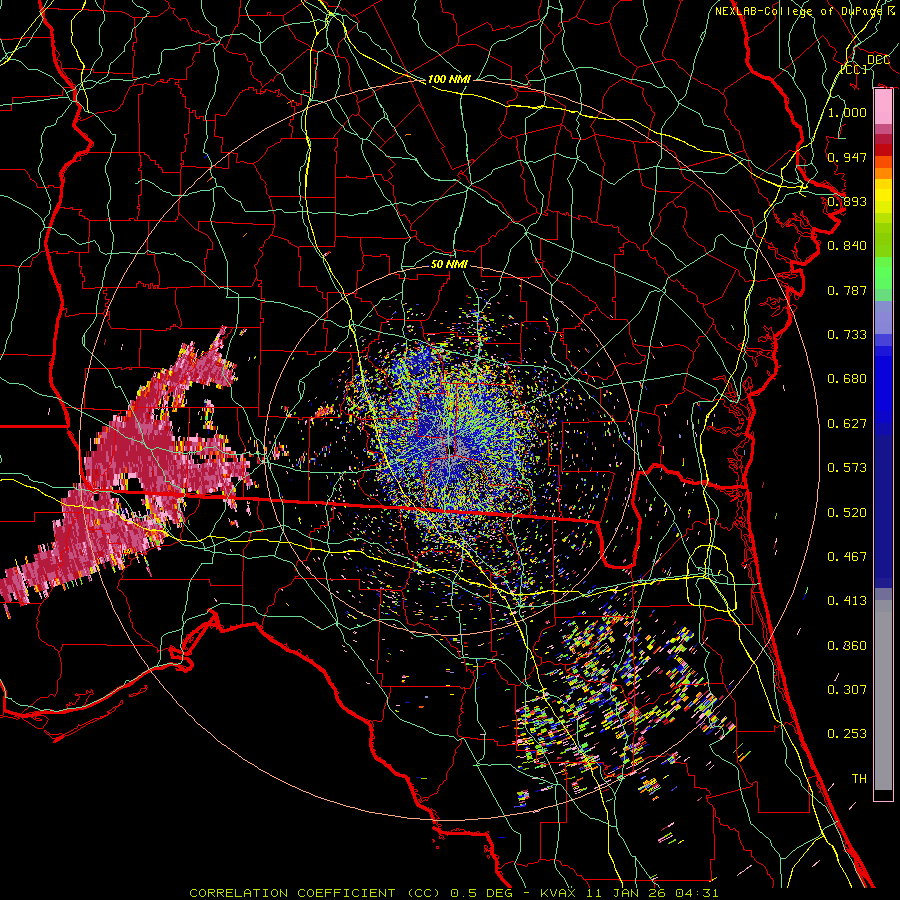The height and width of the screenshot is (900, 900).
Task: Click the 0.893 legend value
Action: [847, 201]
